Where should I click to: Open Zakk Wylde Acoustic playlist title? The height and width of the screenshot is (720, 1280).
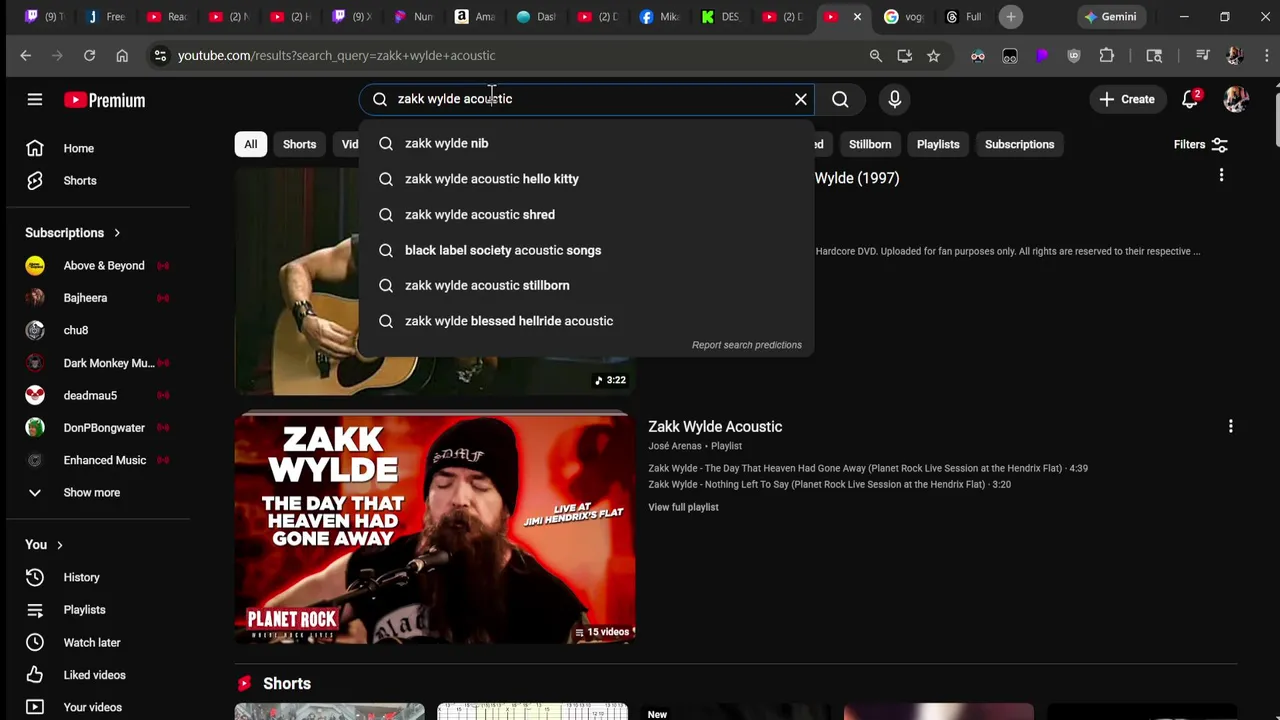click(715, 427)
